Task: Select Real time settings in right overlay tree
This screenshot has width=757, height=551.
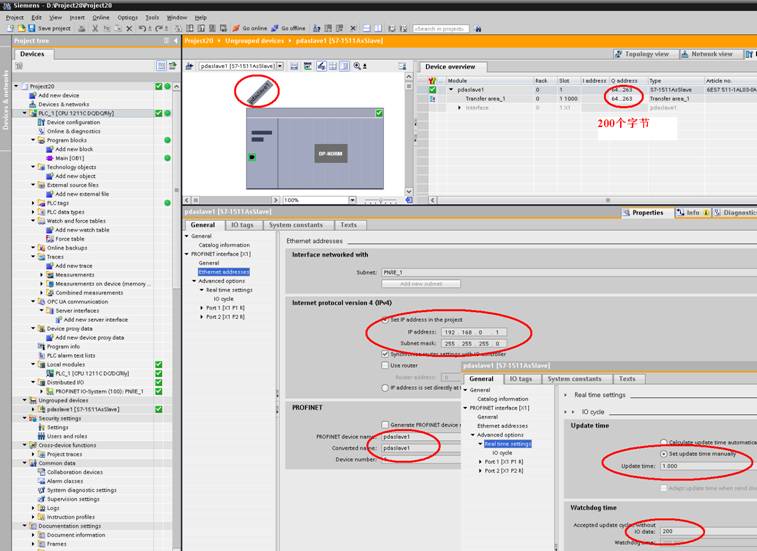Action: [x=508, y=444]
